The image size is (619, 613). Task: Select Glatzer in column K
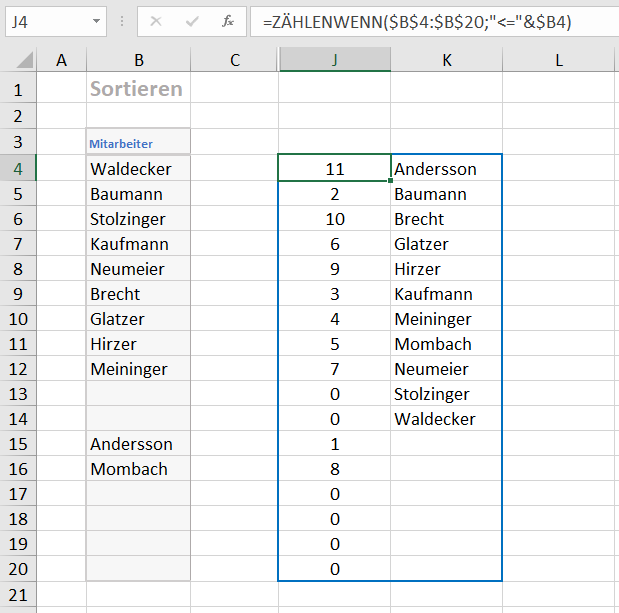pos(446,244)
